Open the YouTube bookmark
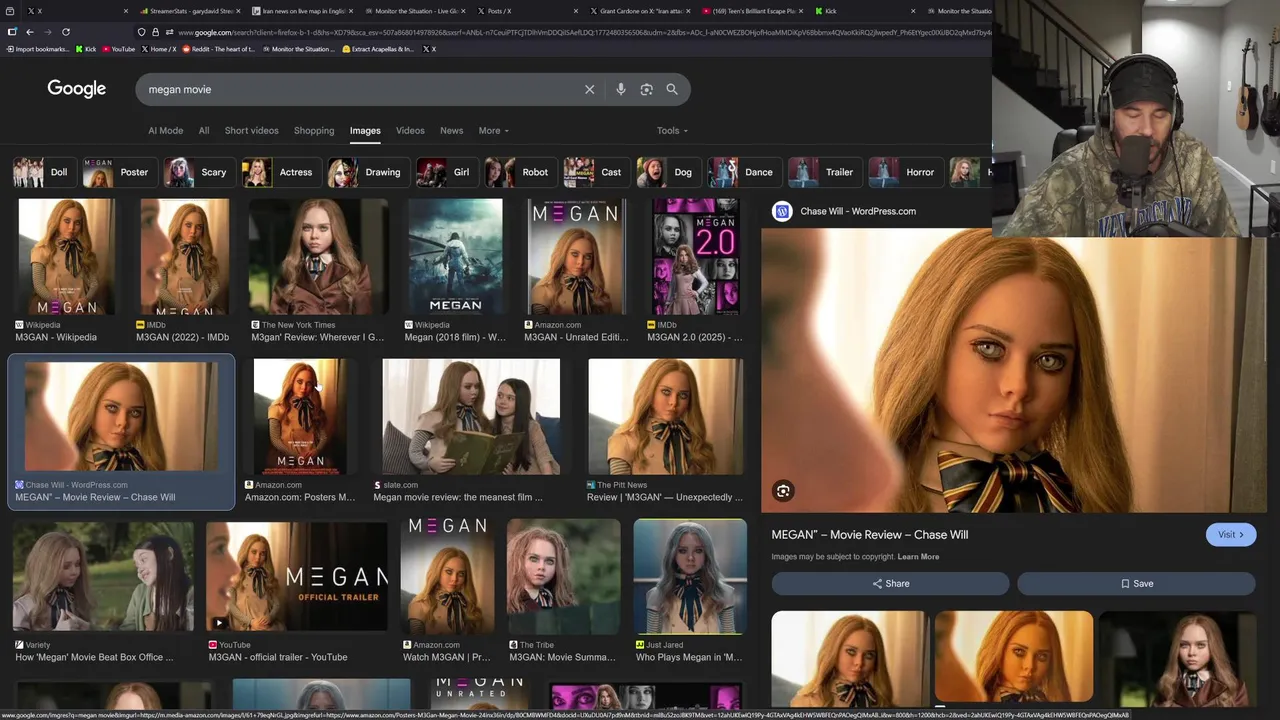Viewport: 1280px width, 720px height. pos(118,49)
